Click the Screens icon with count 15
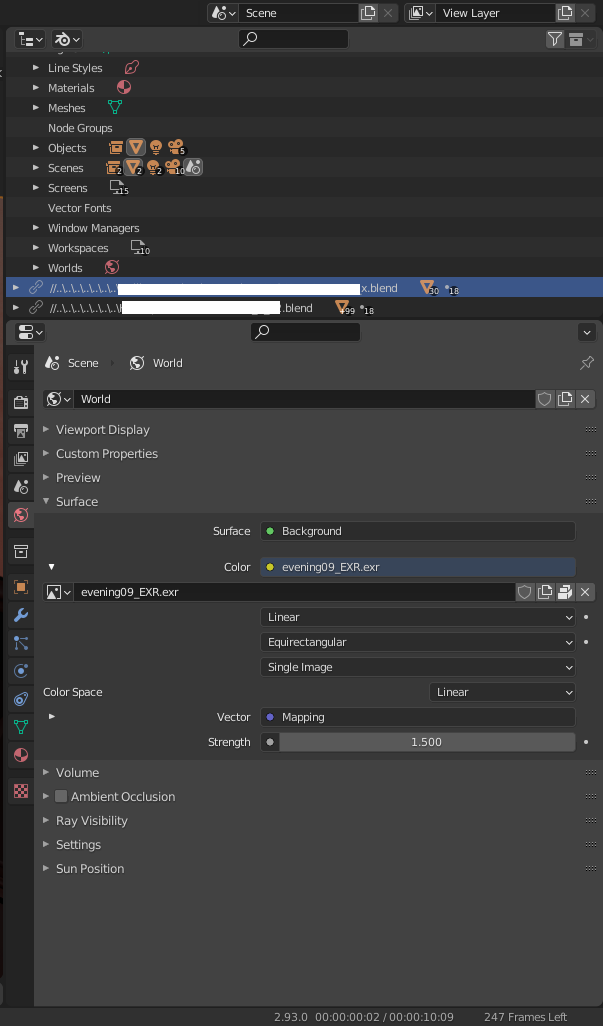The image size is (603, 1026). pyautogui.click(x=118, y=188)
